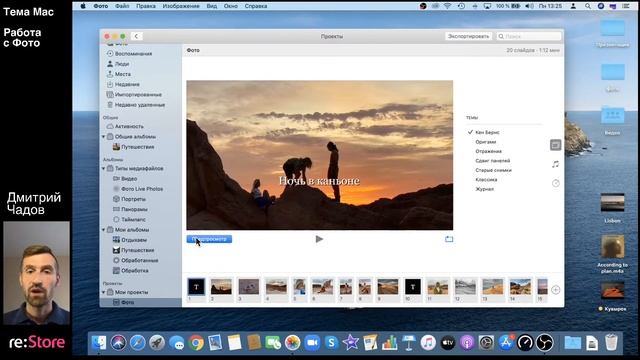640x360 pixels.
Task: Select title slide thumbnail 10
Action: [x=413, y=287]
